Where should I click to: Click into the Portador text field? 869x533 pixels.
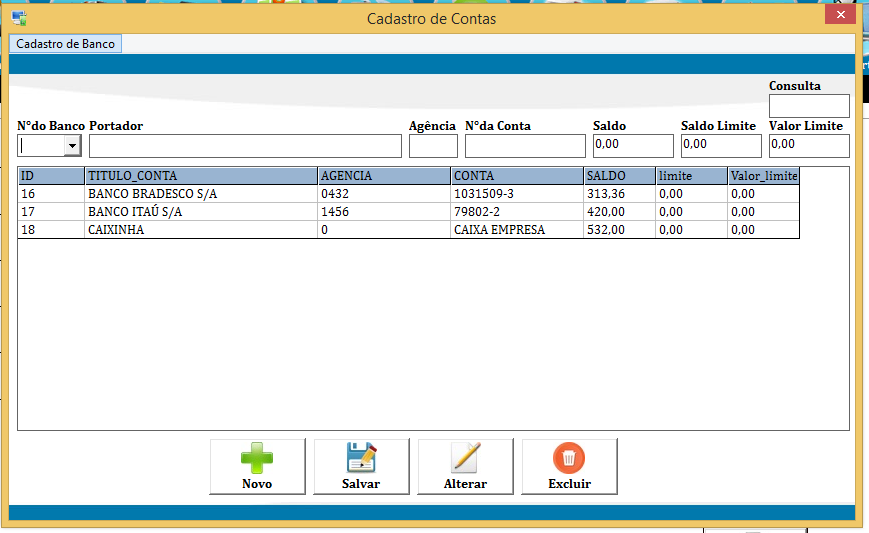click(245, 146)
